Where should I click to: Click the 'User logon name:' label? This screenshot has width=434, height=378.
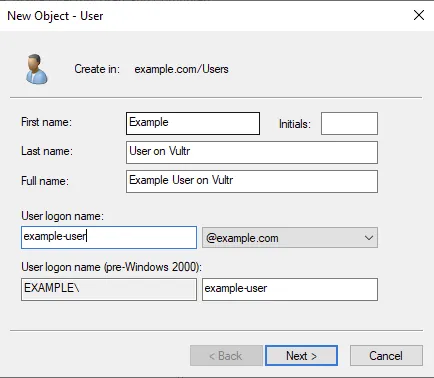[62, 216]
